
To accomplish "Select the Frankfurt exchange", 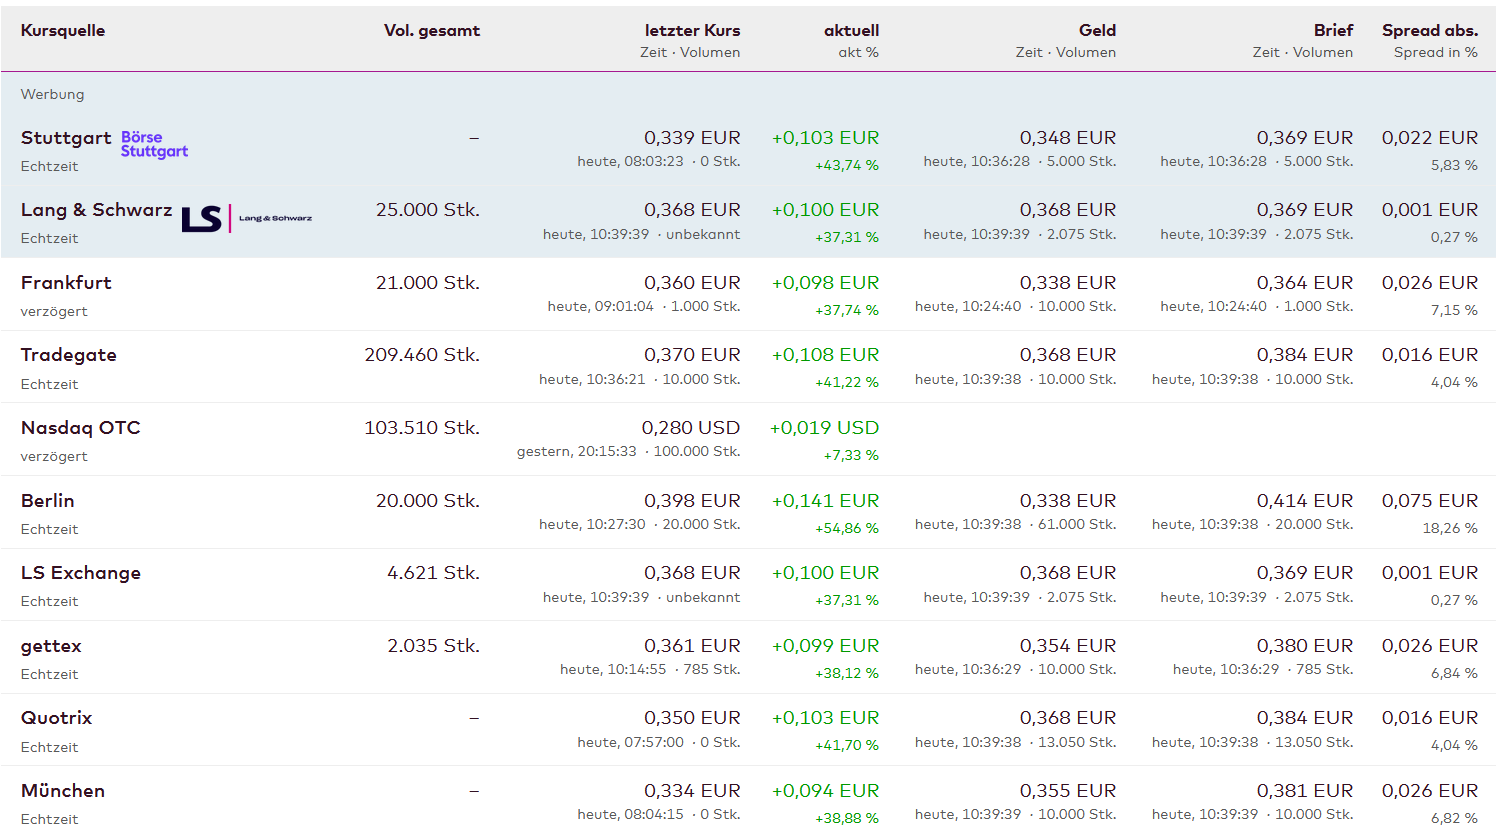I will (x=66, y=283).
